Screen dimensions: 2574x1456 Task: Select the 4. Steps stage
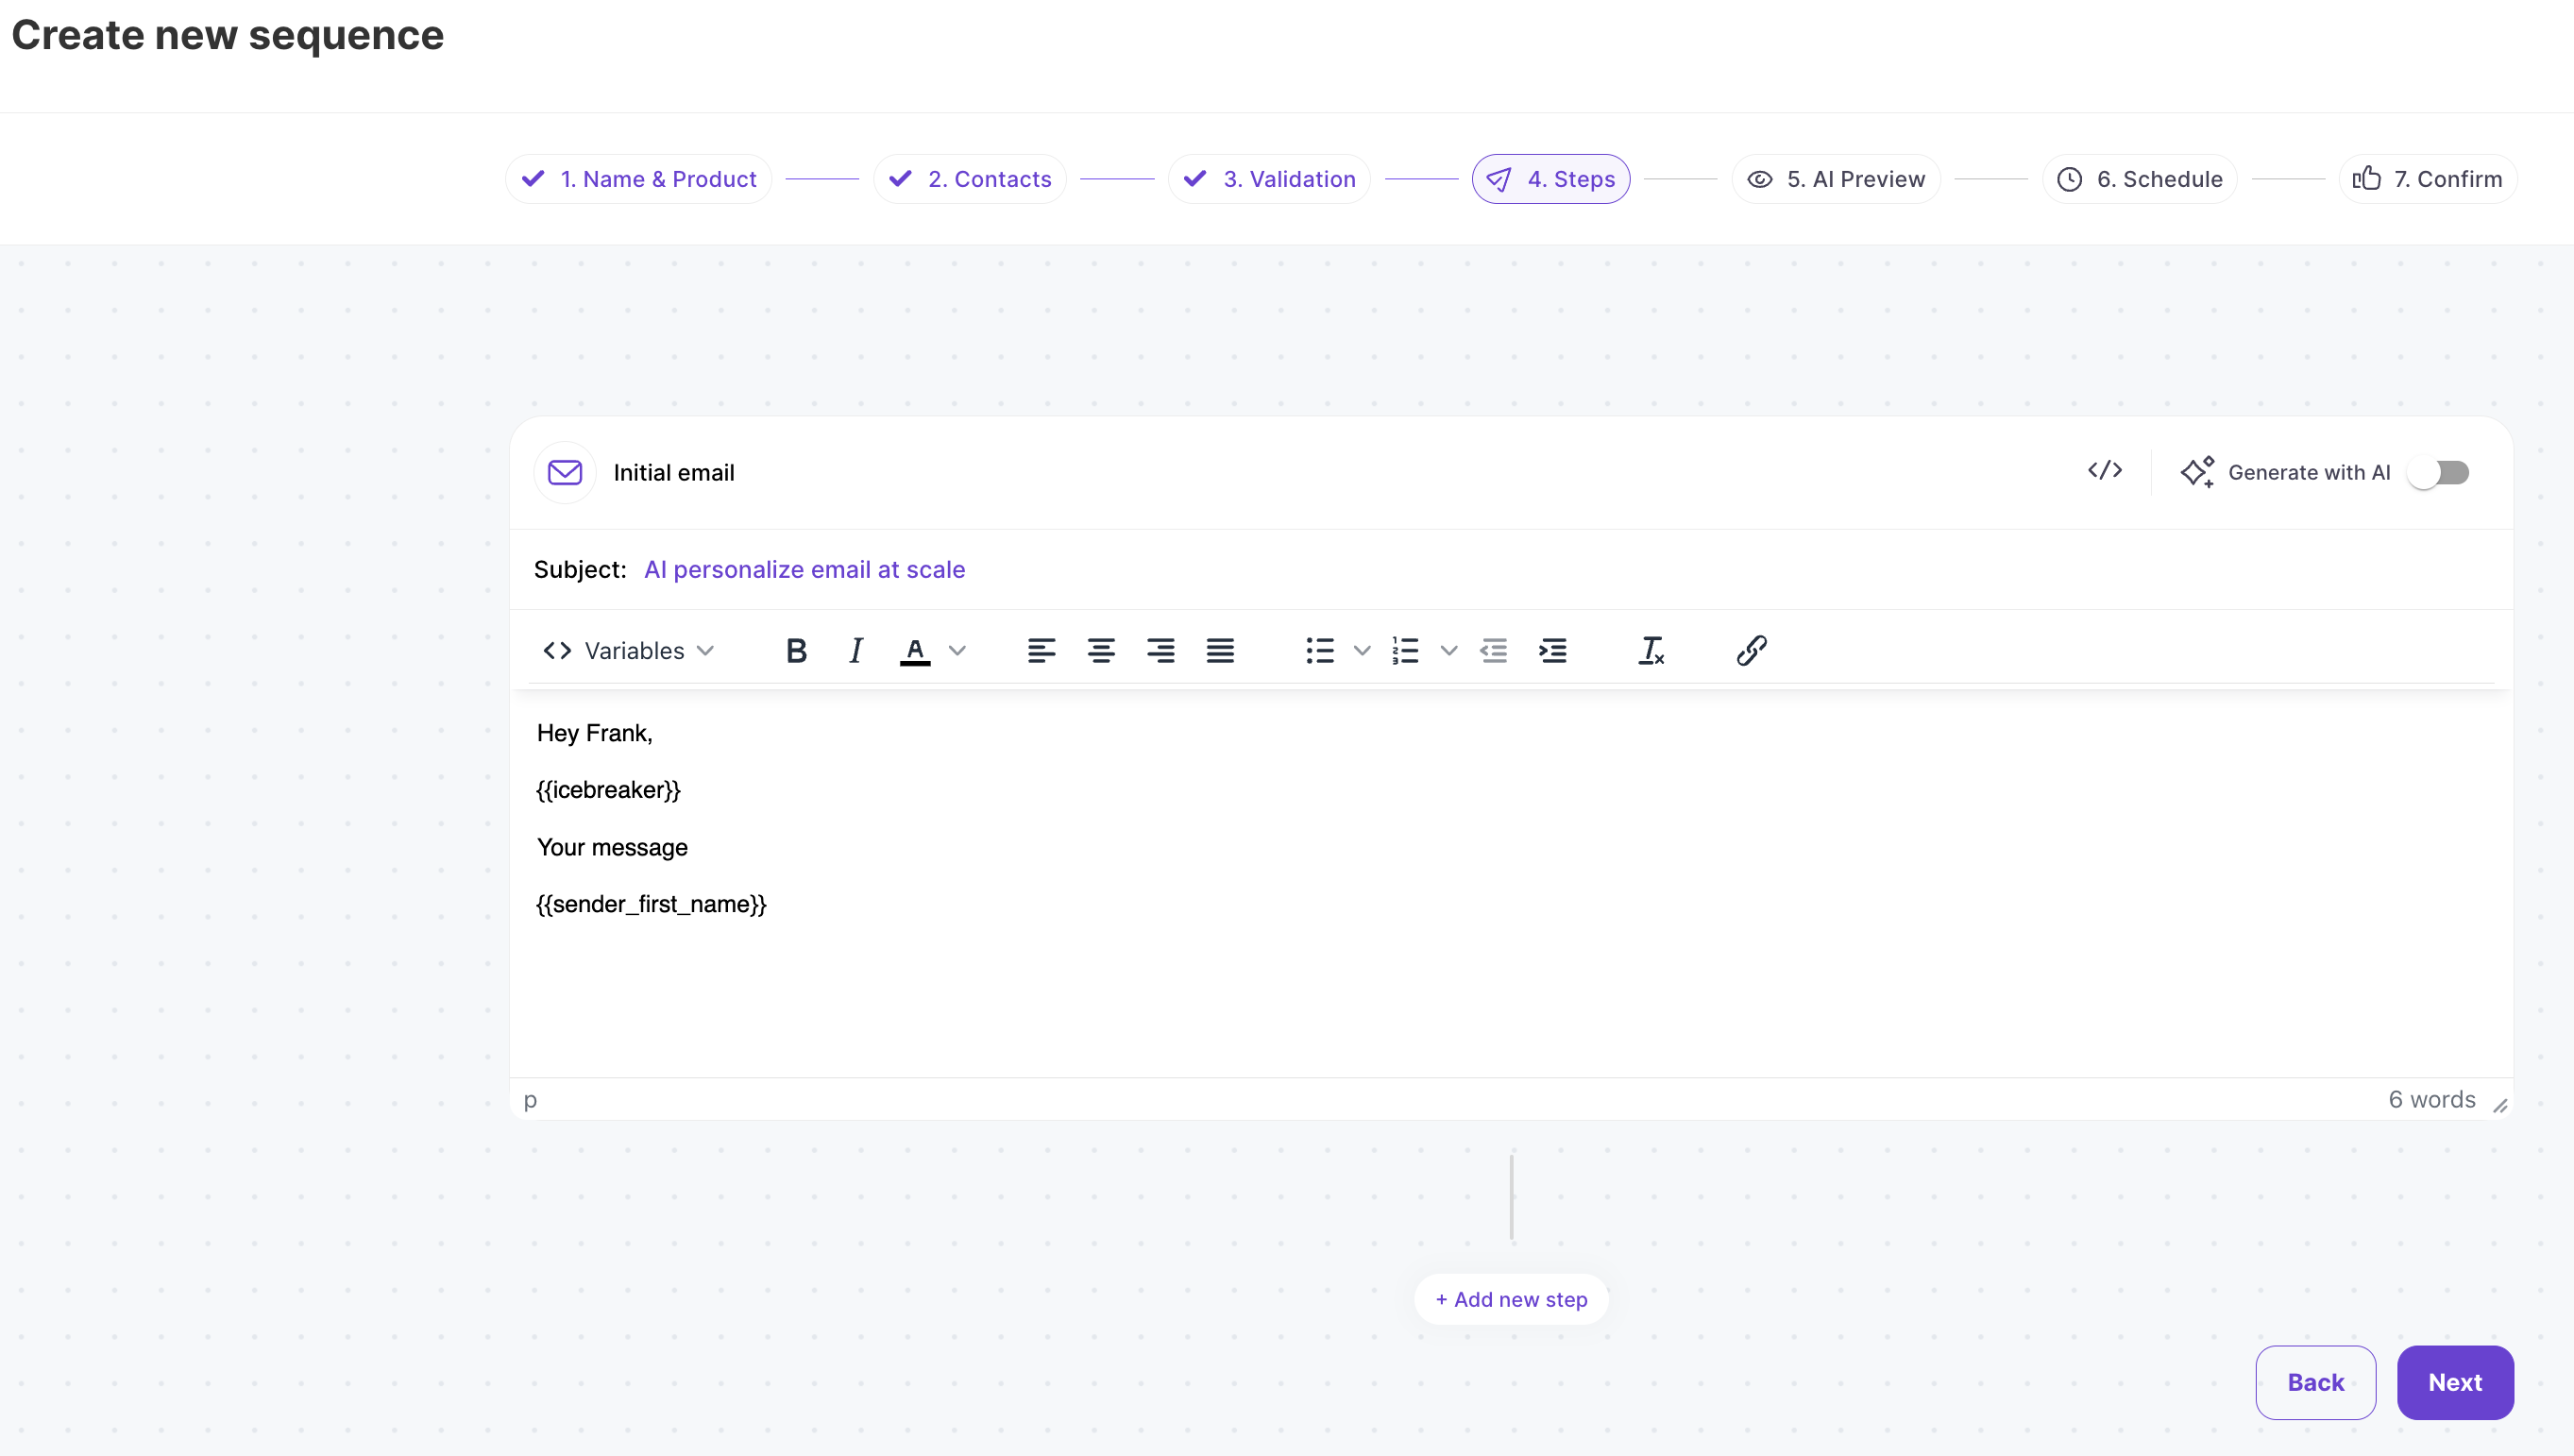pos(1550,179)
